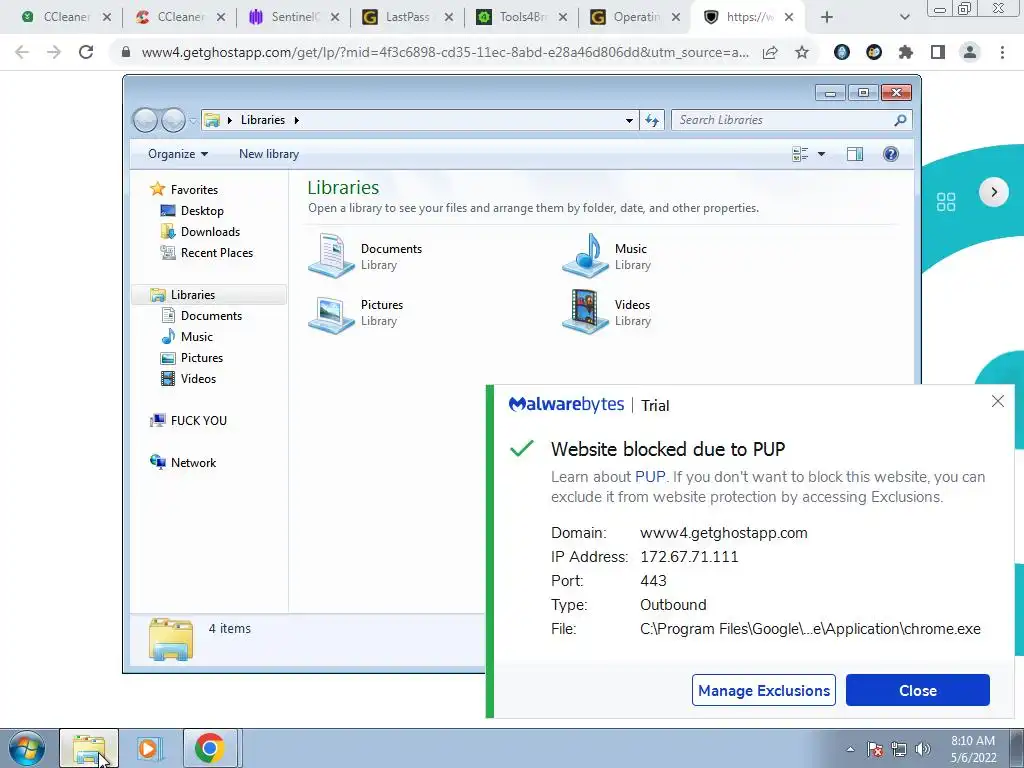Open Chrome three-dot menu
Viewport: 1024px width, 768px height.
tap(1002, 52)
